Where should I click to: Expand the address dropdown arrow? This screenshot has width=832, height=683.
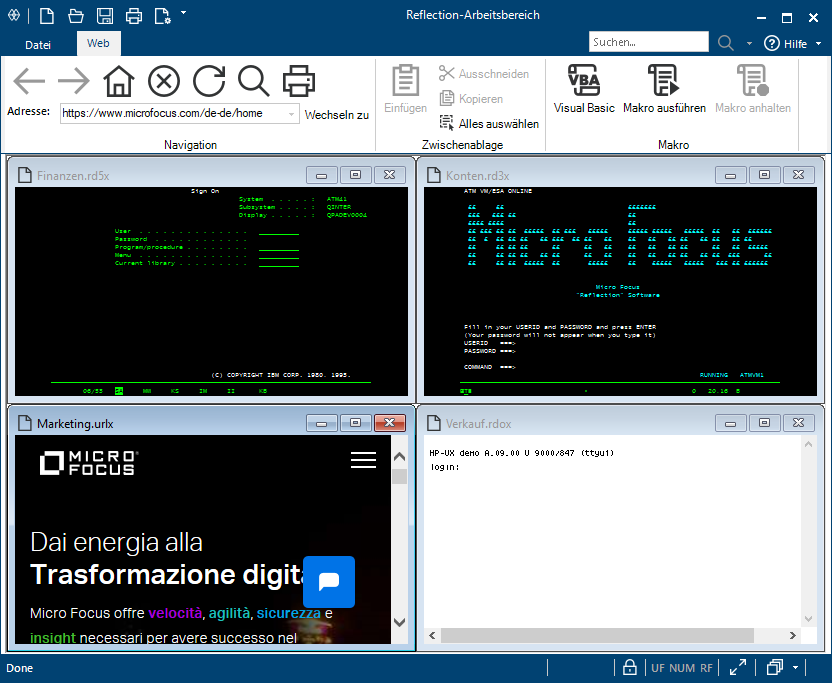click(x=291, y=114)
